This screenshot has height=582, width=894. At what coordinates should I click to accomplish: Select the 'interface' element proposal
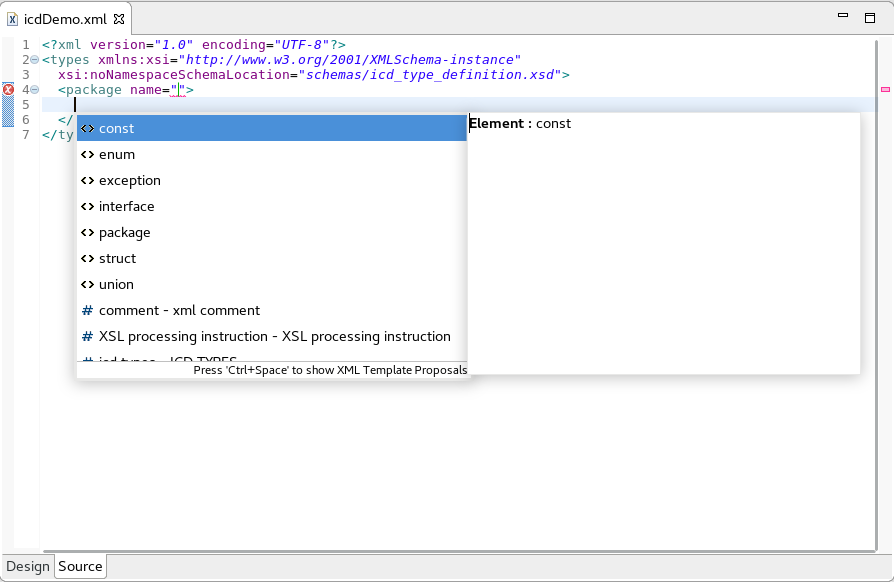point(126,207)
